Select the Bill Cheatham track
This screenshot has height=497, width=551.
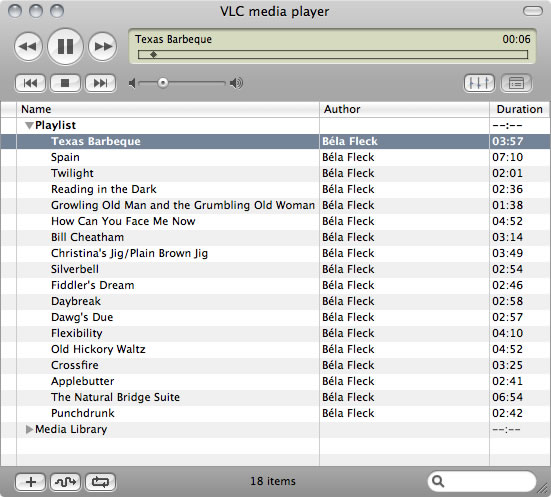click(87, 237)
